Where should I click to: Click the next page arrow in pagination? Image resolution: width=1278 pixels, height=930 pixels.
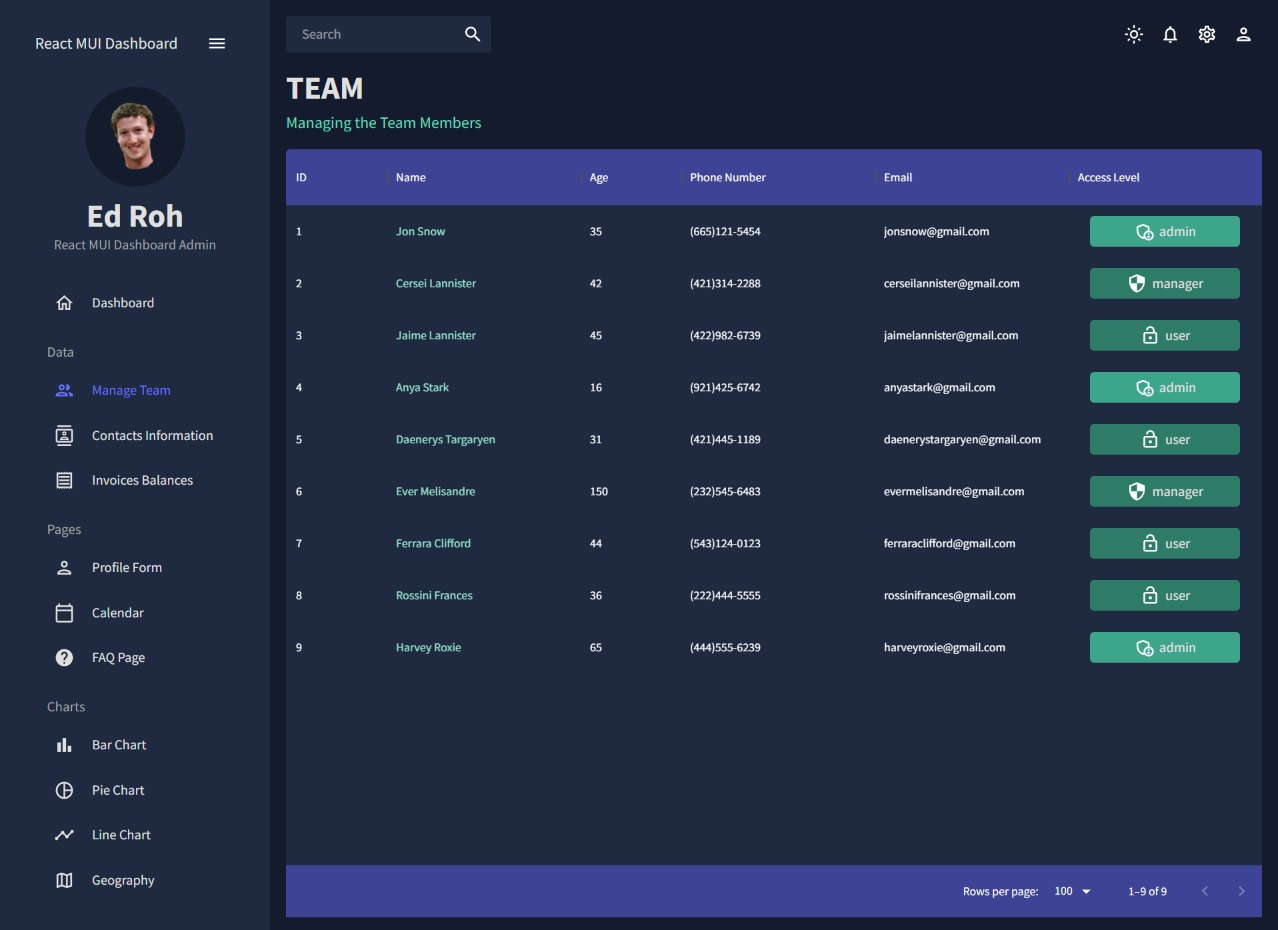[x=1241, y=891]
